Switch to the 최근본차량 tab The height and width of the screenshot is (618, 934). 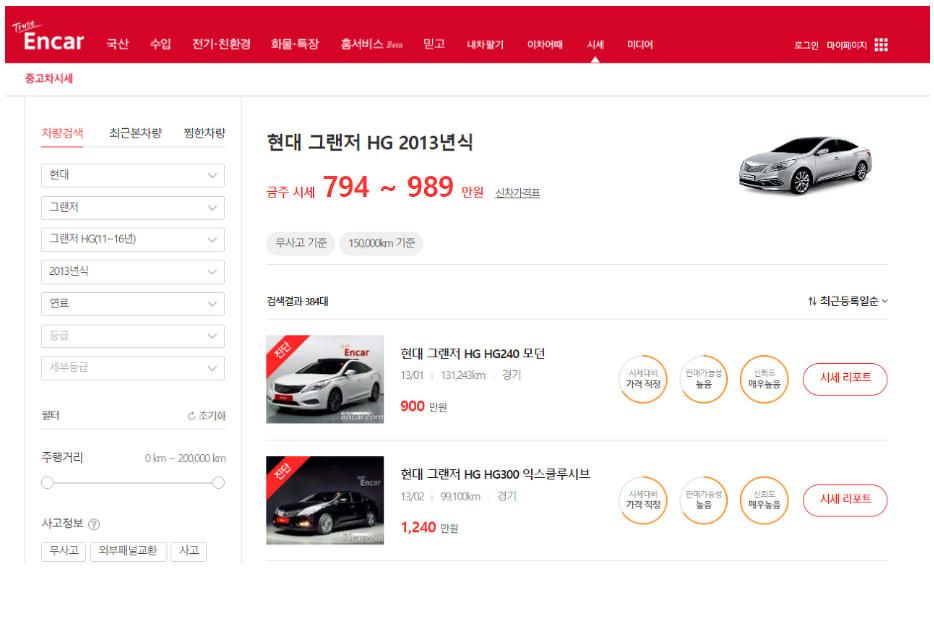pos(135,133)
